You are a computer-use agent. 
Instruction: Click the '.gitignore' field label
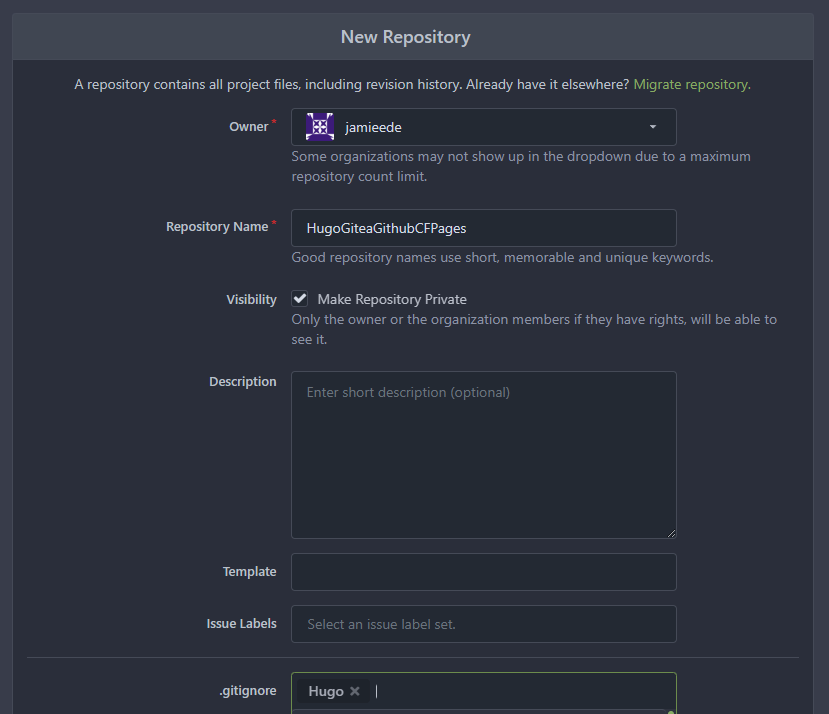pos(248,691)
